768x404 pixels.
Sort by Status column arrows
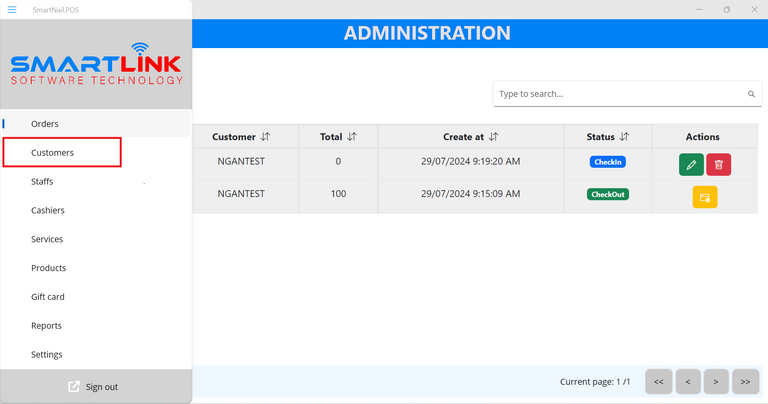coord(624,137)
